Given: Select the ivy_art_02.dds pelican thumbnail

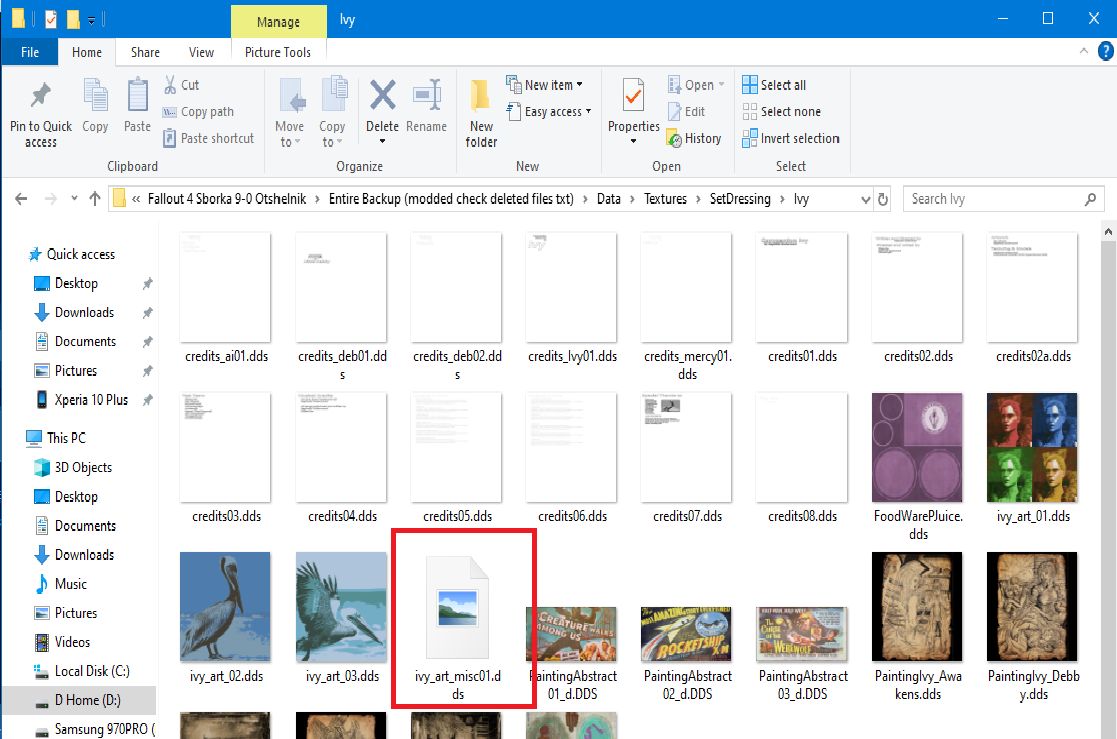Looking at the screenshot, I should coord(225,606).
